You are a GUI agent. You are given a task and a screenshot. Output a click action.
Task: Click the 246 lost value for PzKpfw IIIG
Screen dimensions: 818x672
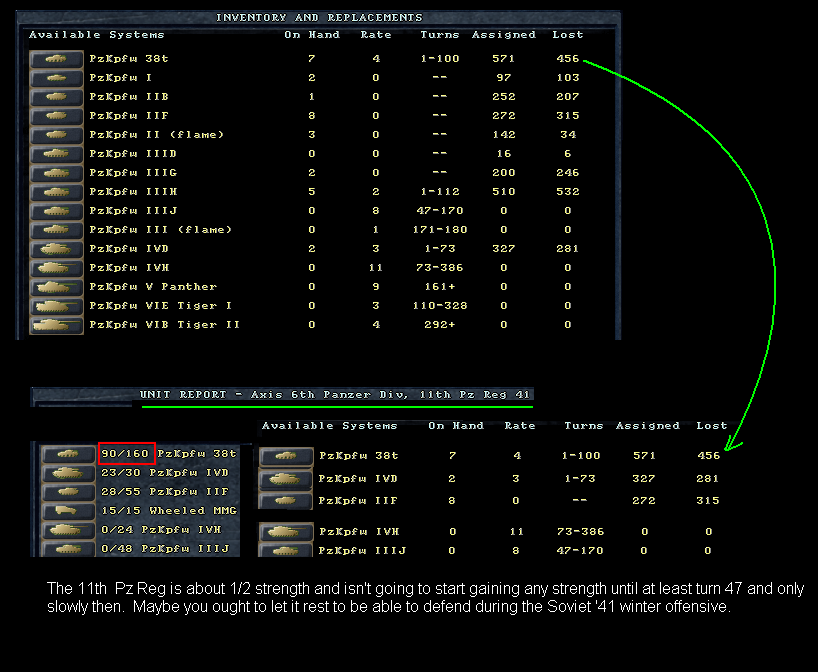click(568, 173)
